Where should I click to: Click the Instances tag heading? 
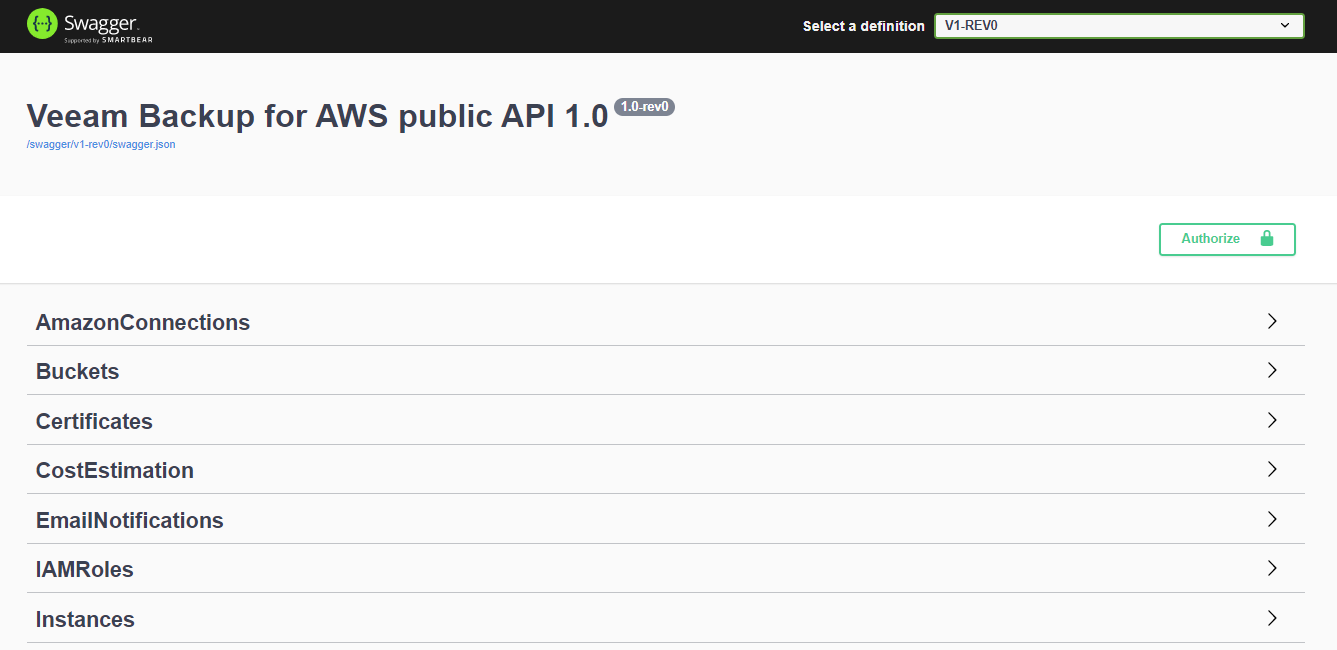pyautogui.click(x=85, y=619)
